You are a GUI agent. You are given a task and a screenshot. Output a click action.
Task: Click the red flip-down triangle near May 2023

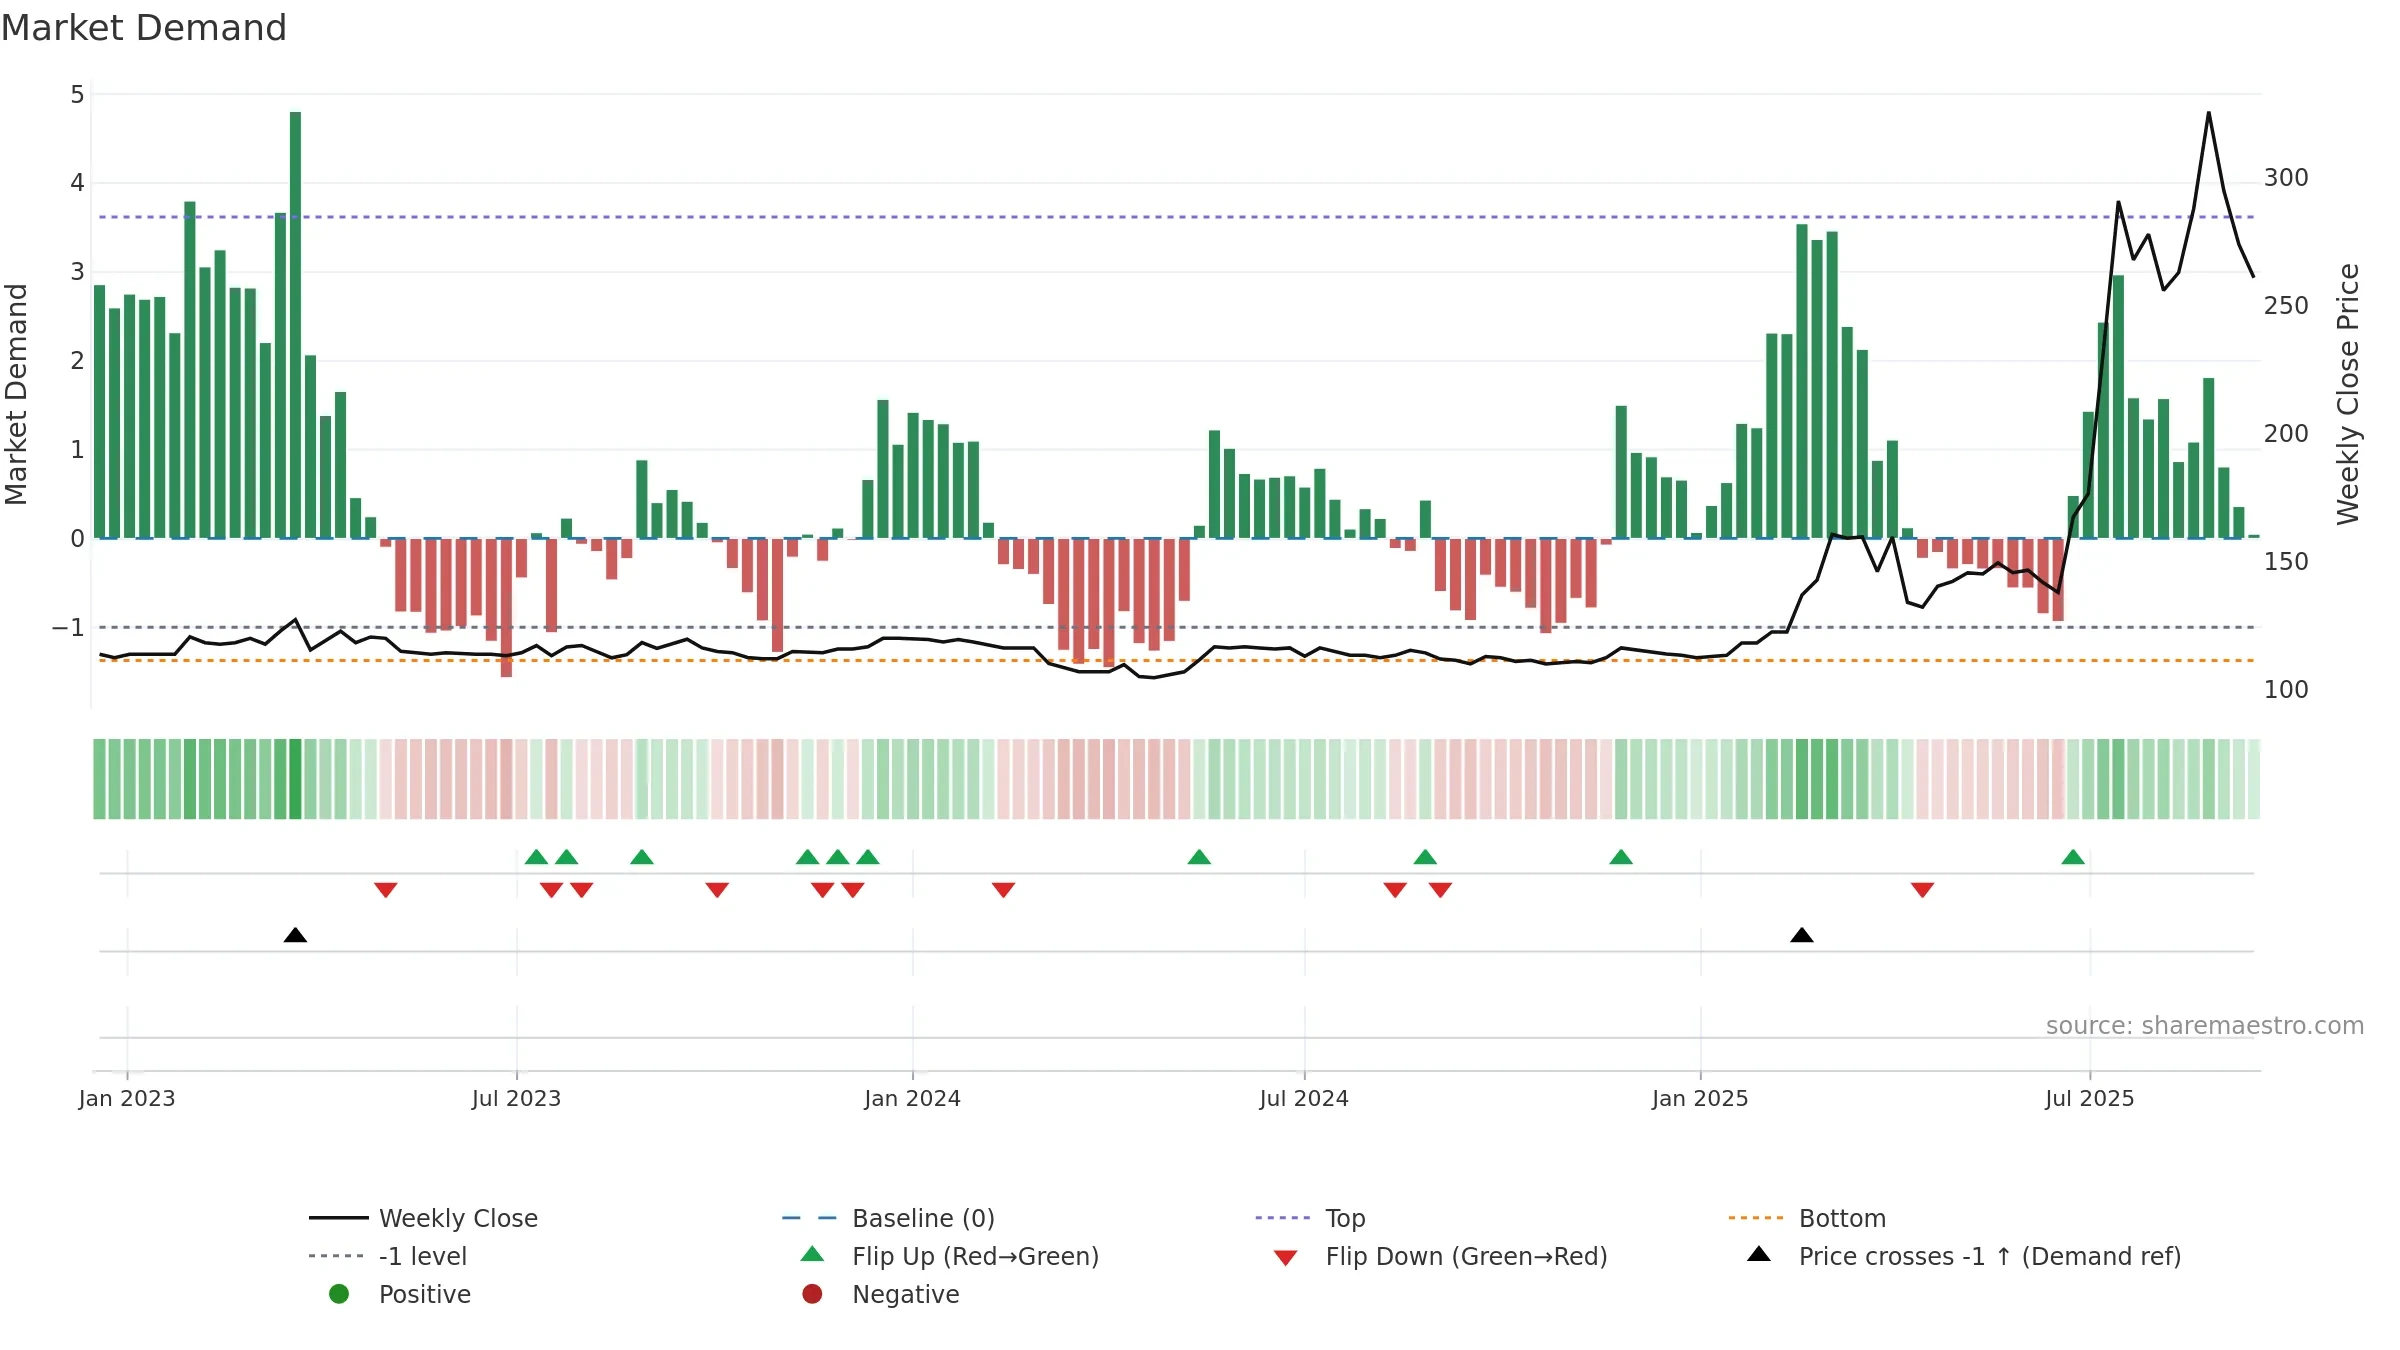pos(386,890)
